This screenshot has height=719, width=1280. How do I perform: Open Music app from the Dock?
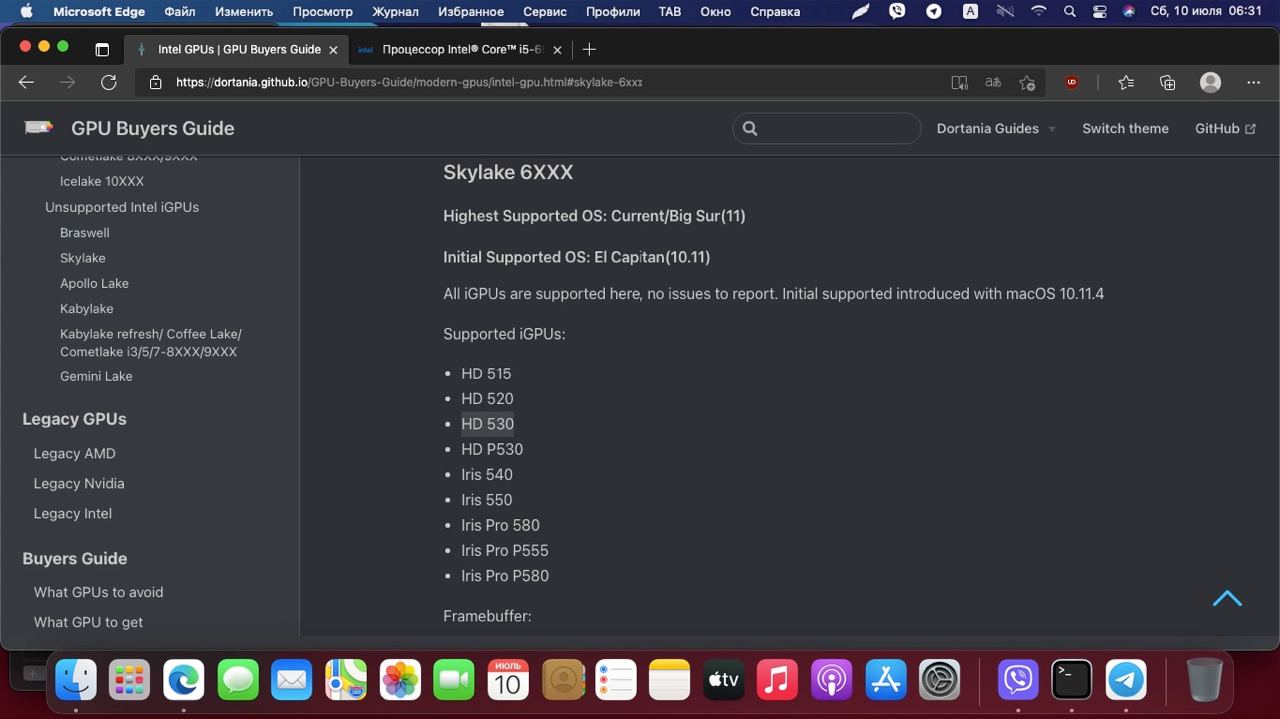tap(778, 680)
